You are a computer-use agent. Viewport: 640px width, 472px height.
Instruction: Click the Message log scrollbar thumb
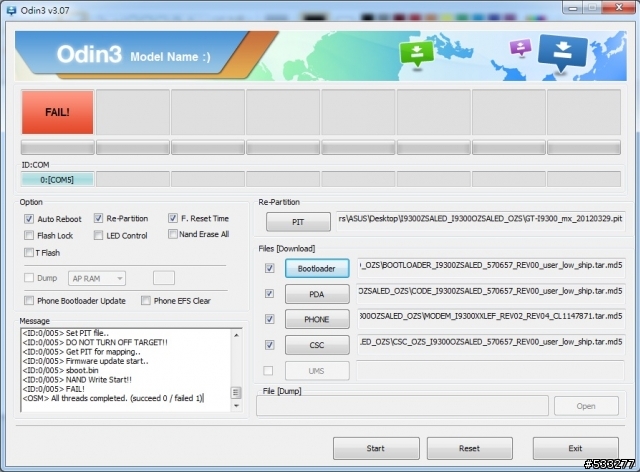coord(236,392)
